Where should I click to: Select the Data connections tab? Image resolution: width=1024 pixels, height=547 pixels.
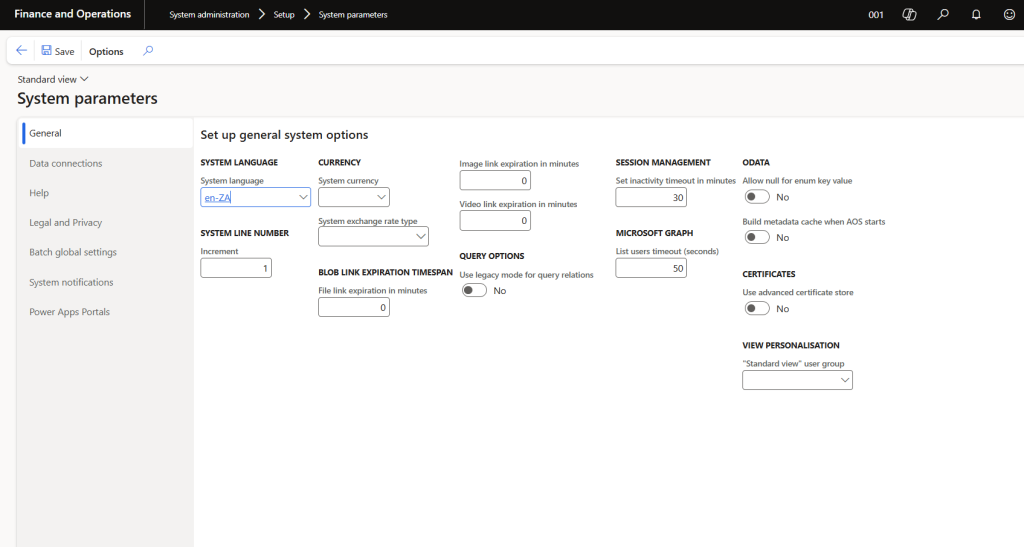tap(107, 163)
